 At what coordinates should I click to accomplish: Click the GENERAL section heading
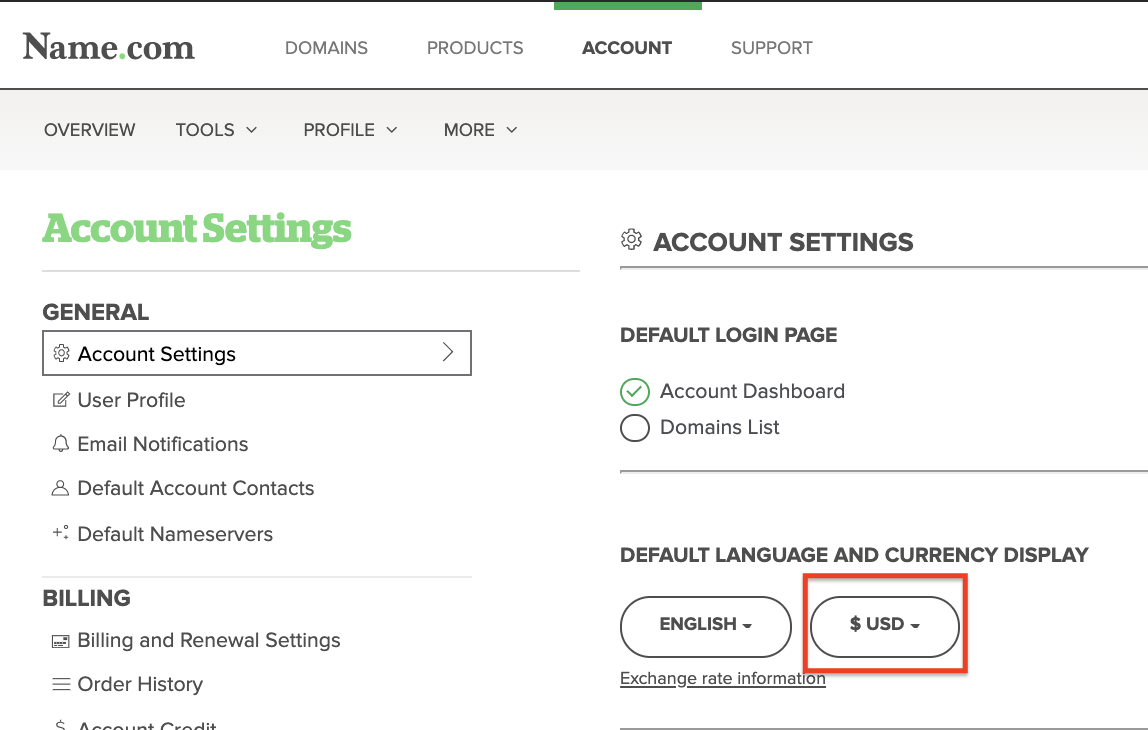95,312
